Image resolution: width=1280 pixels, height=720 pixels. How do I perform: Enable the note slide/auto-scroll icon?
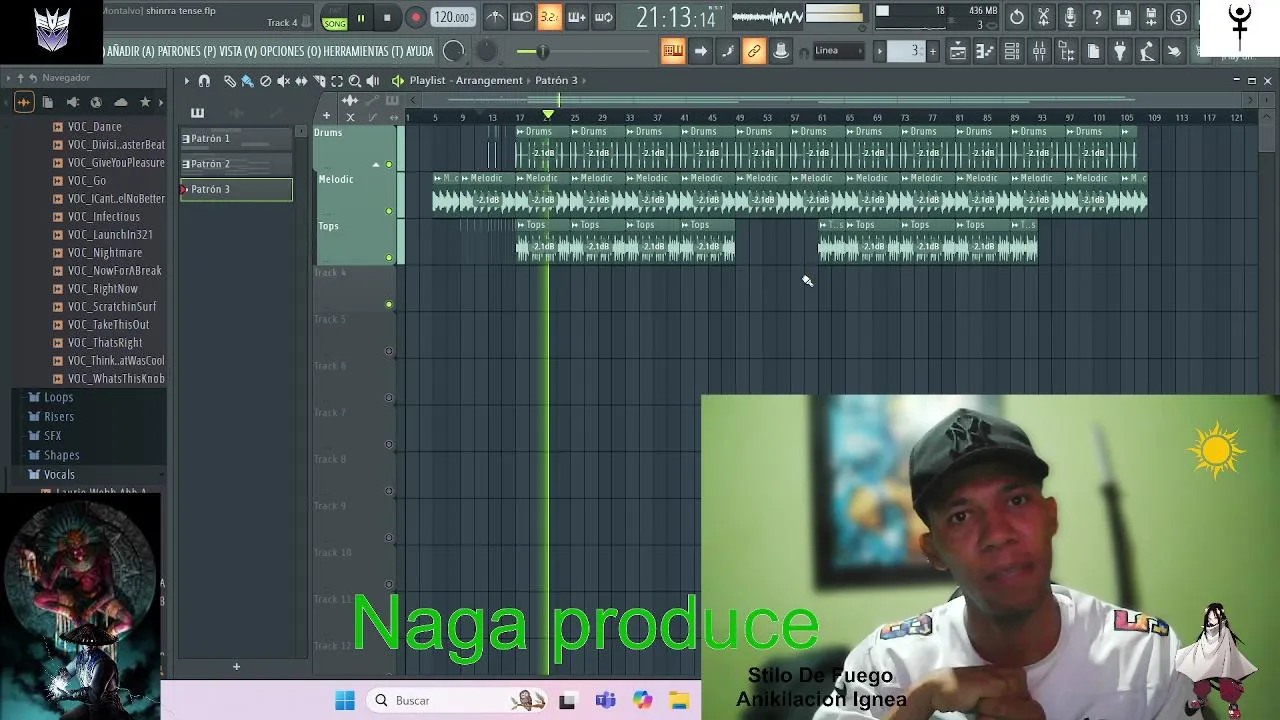(x=727, y=51)
